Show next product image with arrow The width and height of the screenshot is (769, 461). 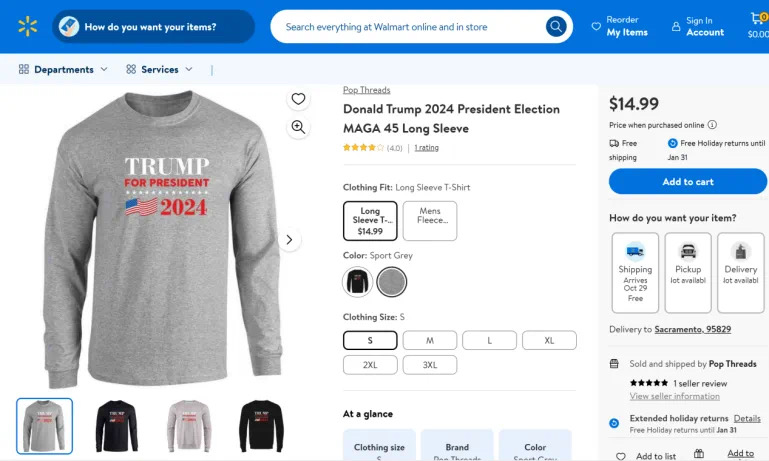(289, 240)
